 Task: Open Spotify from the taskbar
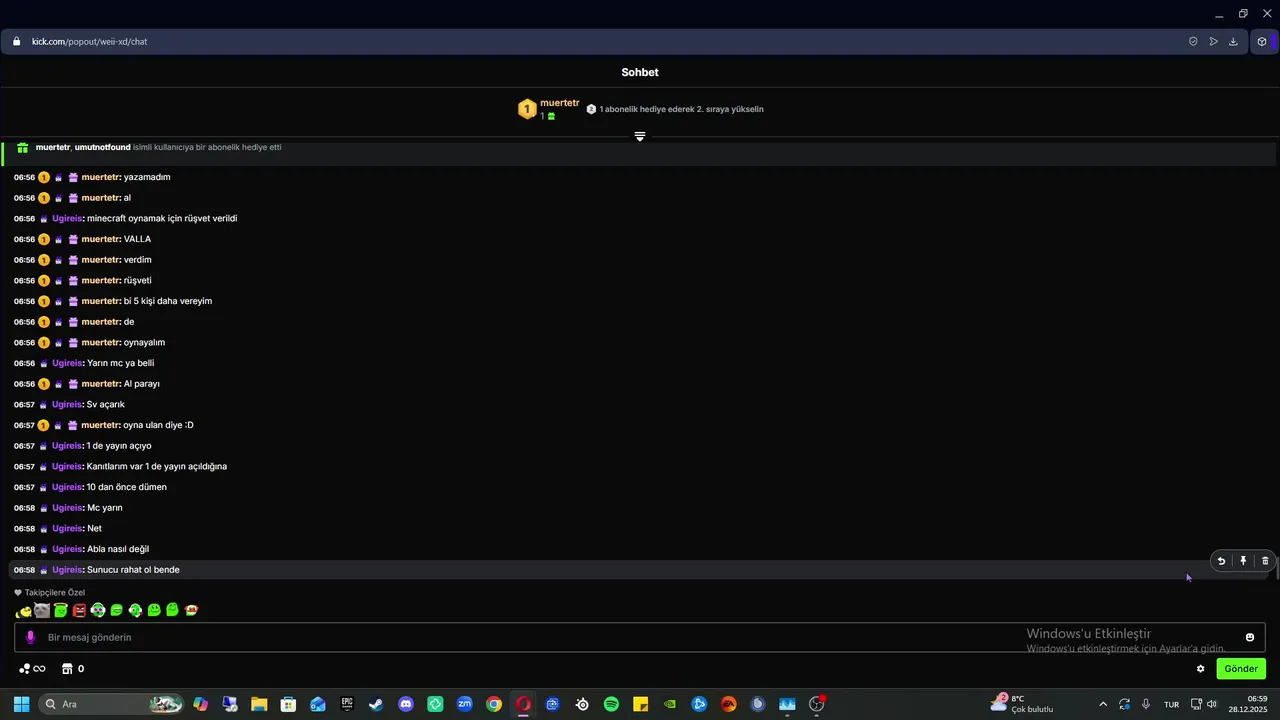(x=611, y=704)
